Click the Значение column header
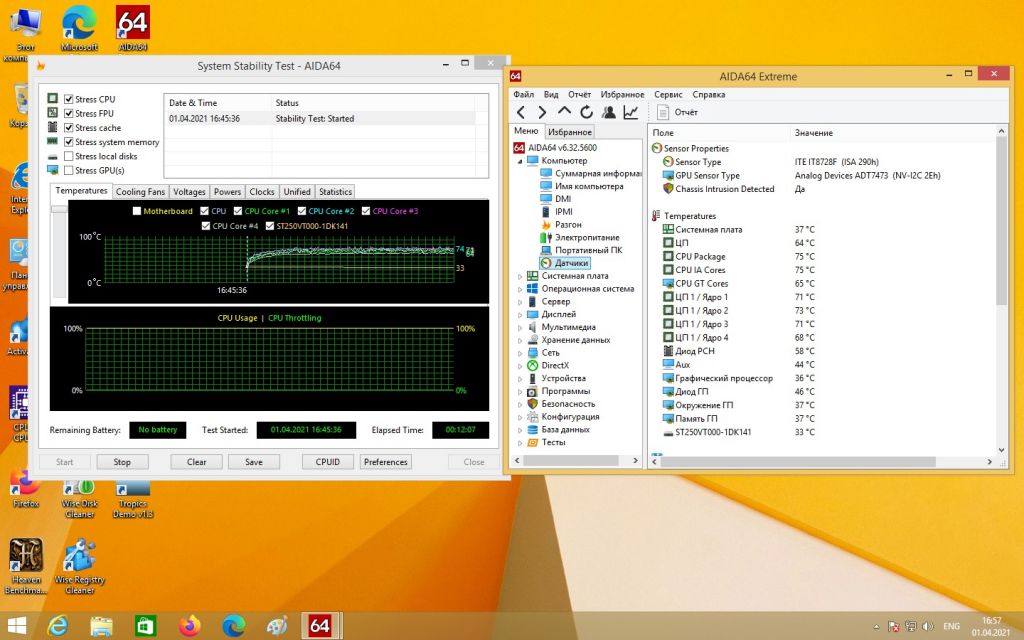The width and height of the screenshot is (1024, 640). [x=814, y=133]
